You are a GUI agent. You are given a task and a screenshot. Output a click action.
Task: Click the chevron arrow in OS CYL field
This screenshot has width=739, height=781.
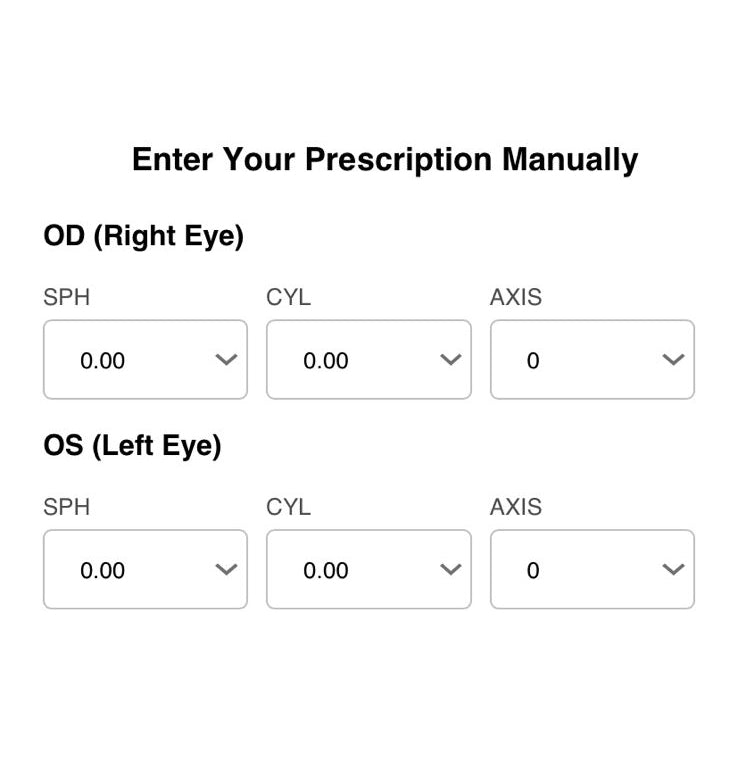[450, 570]
